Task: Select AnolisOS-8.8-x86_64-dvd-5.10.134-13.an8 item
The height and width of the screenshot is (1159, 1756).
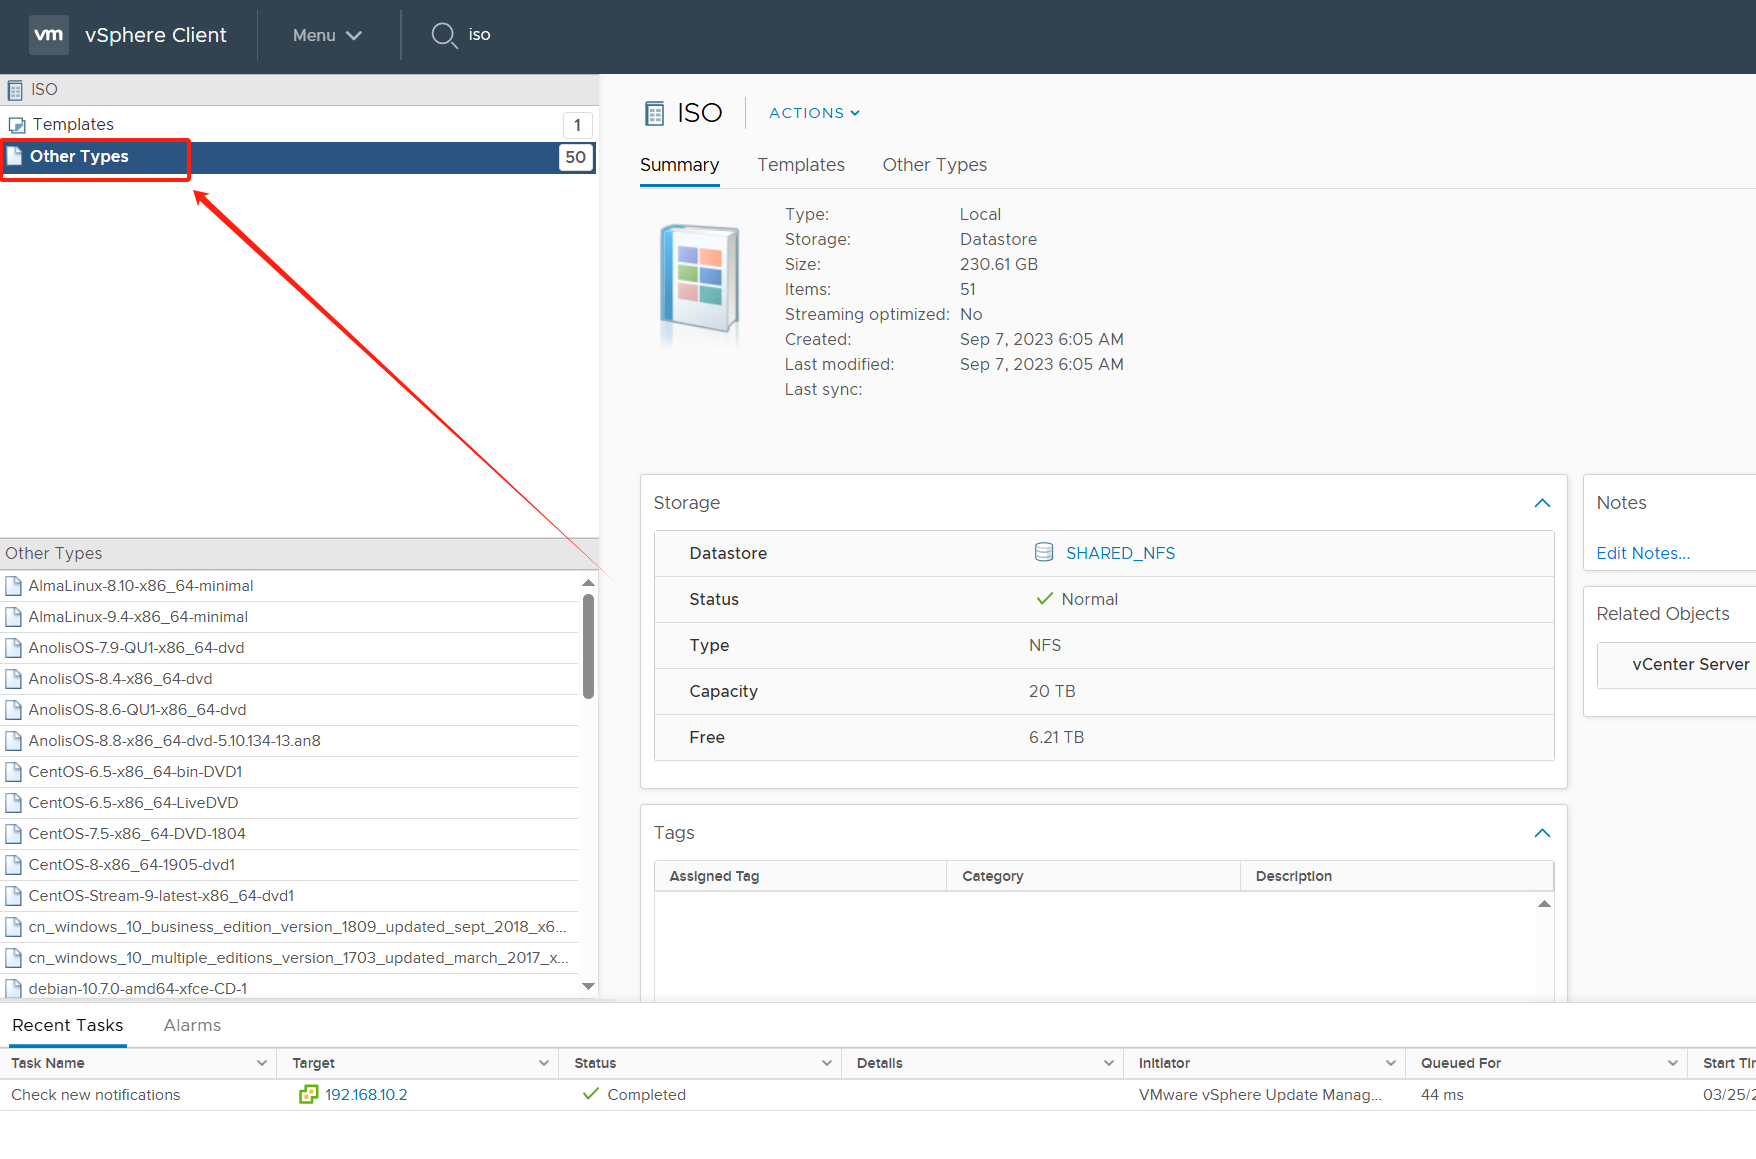Action: coord(174,741)
